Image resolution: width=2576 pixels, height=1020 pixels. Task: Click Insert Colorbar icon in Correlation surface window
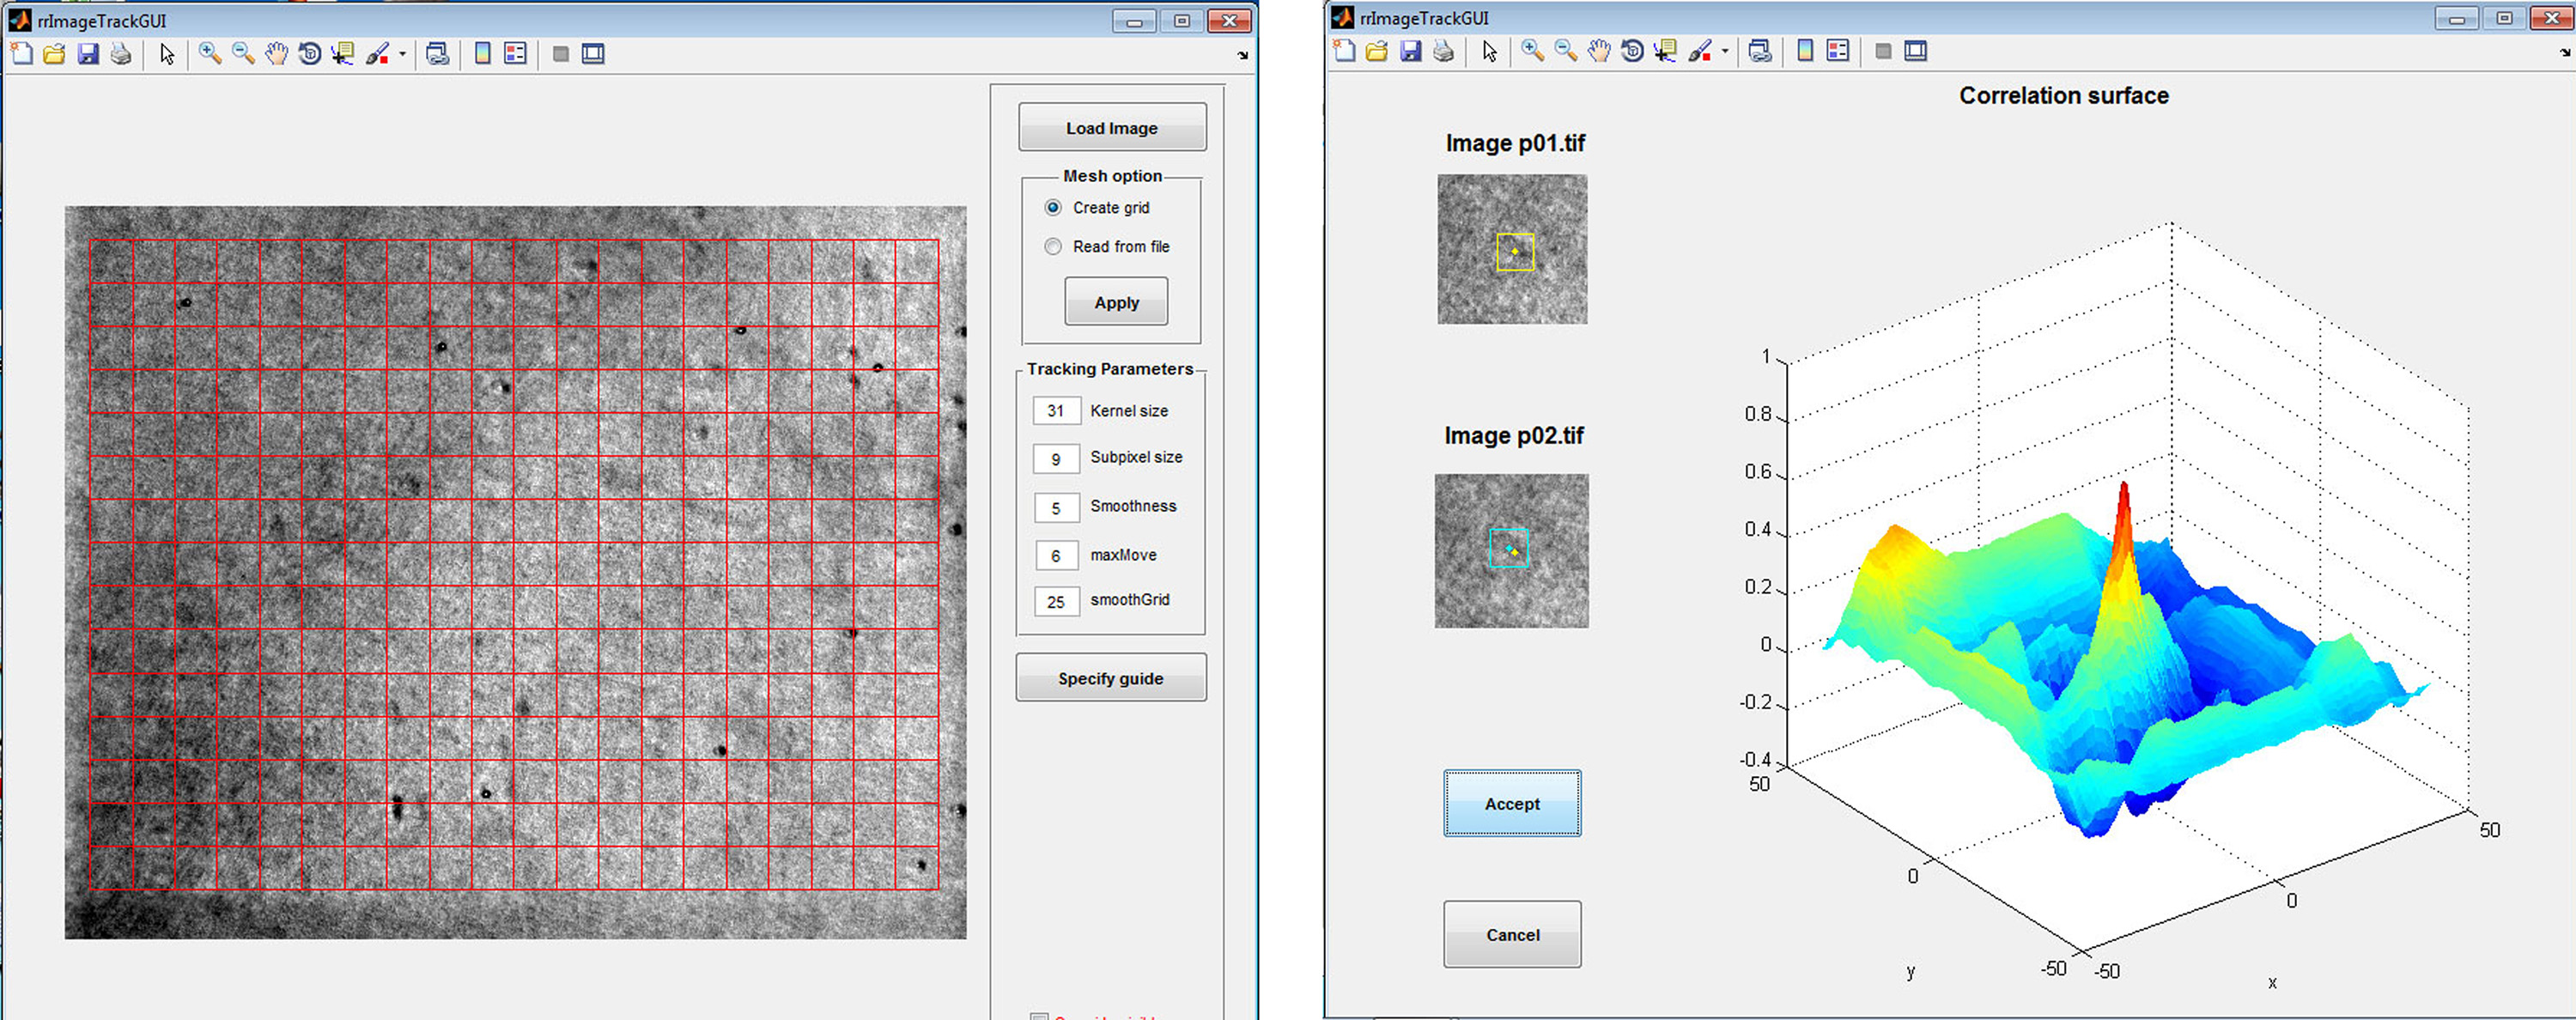point(1805,51)
